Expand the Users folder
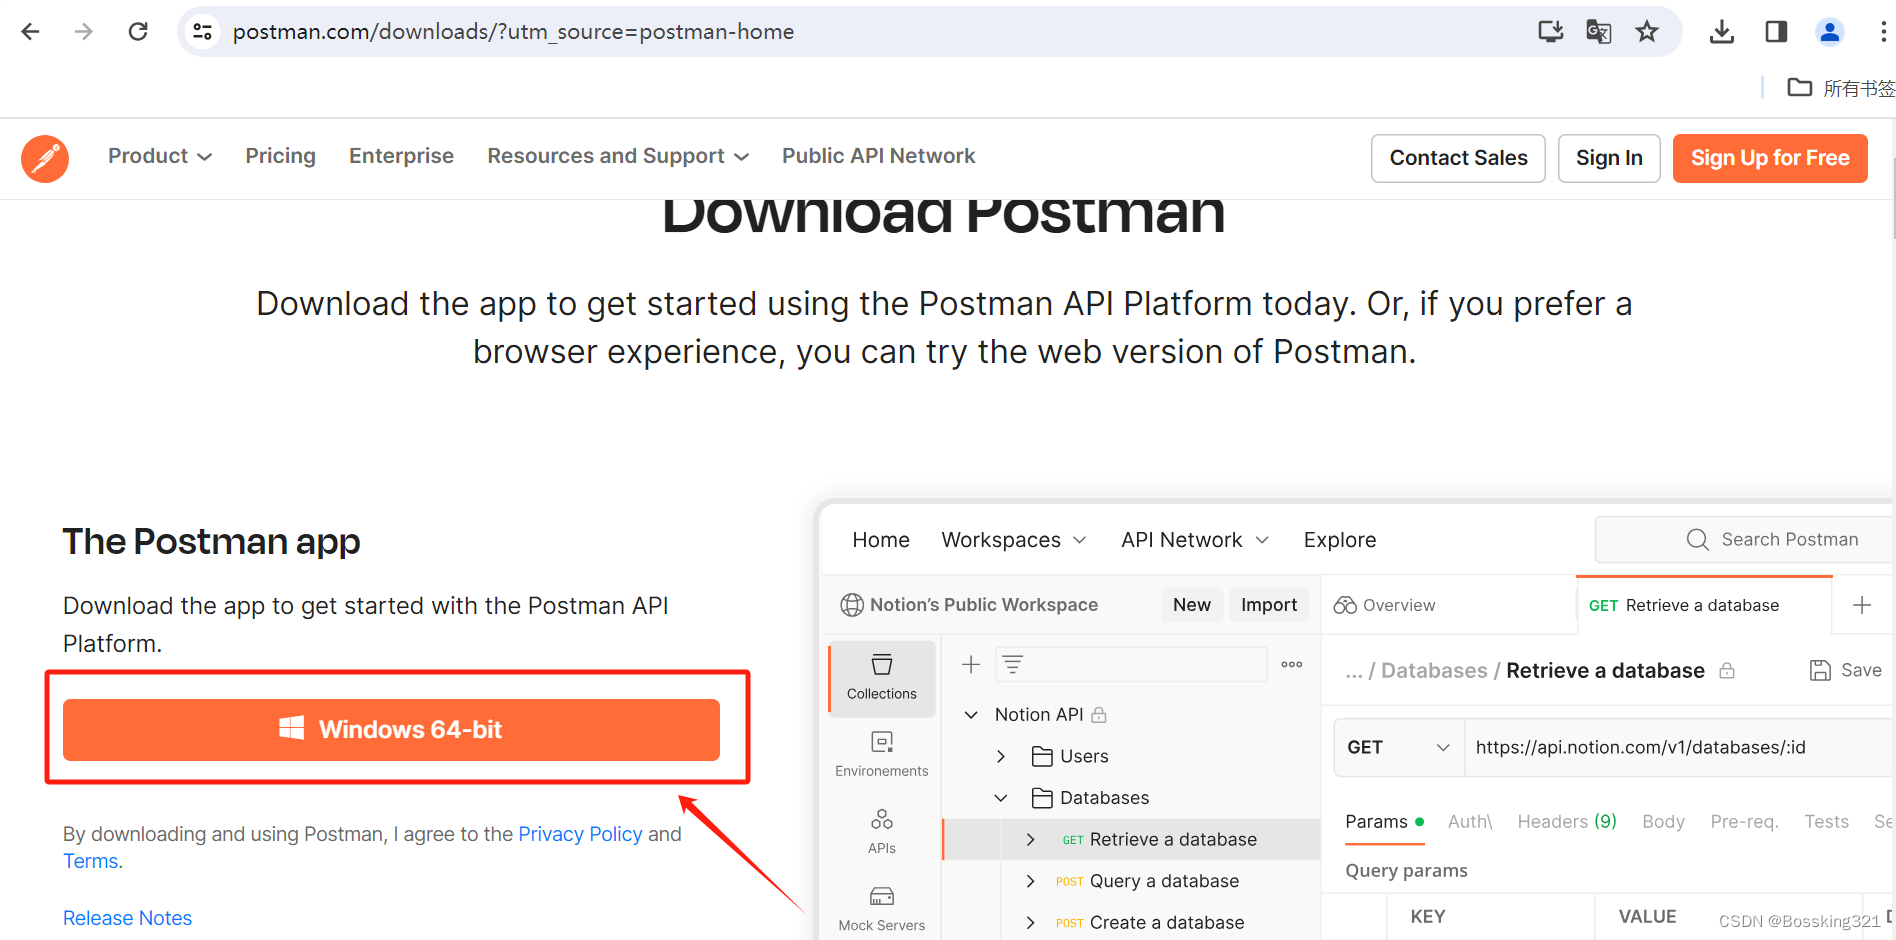The height and width of the screenshot is (940, 1896). tap(1001, 757)
